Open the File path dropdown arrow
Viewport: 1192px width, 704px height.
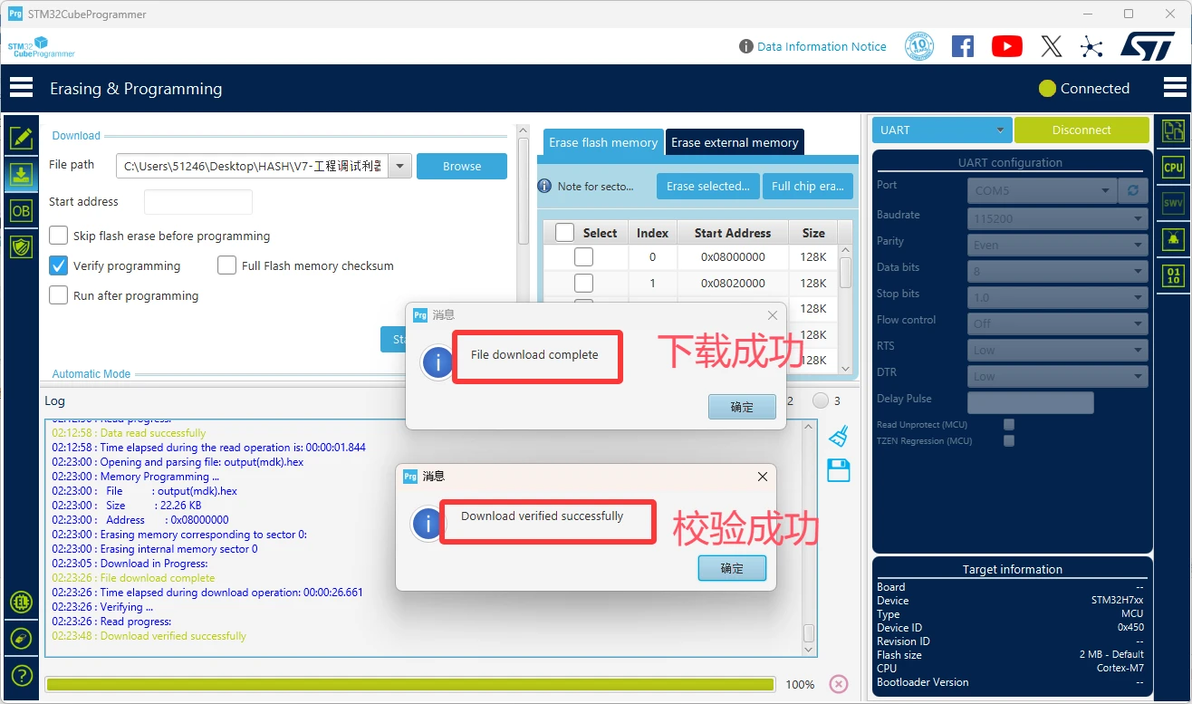pos(400,166)
